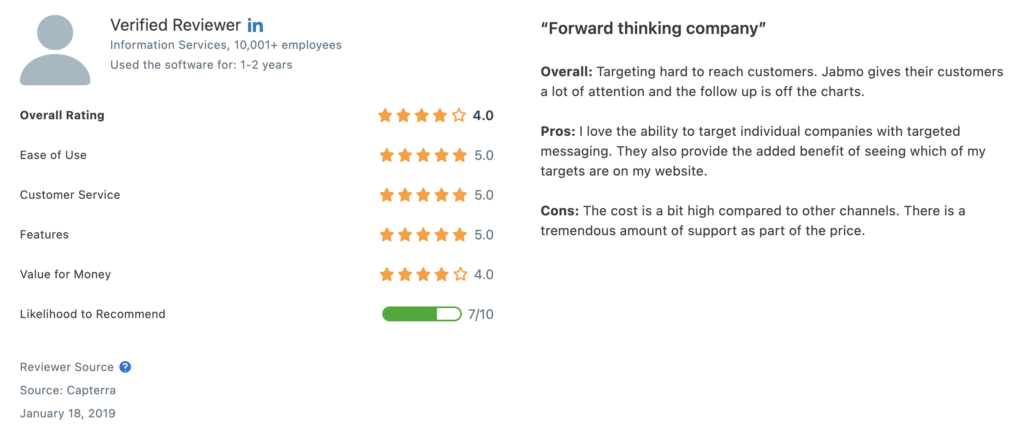Click the Reviewer Source label
The width and height of the screenshot is (1024, 429).
67,367
